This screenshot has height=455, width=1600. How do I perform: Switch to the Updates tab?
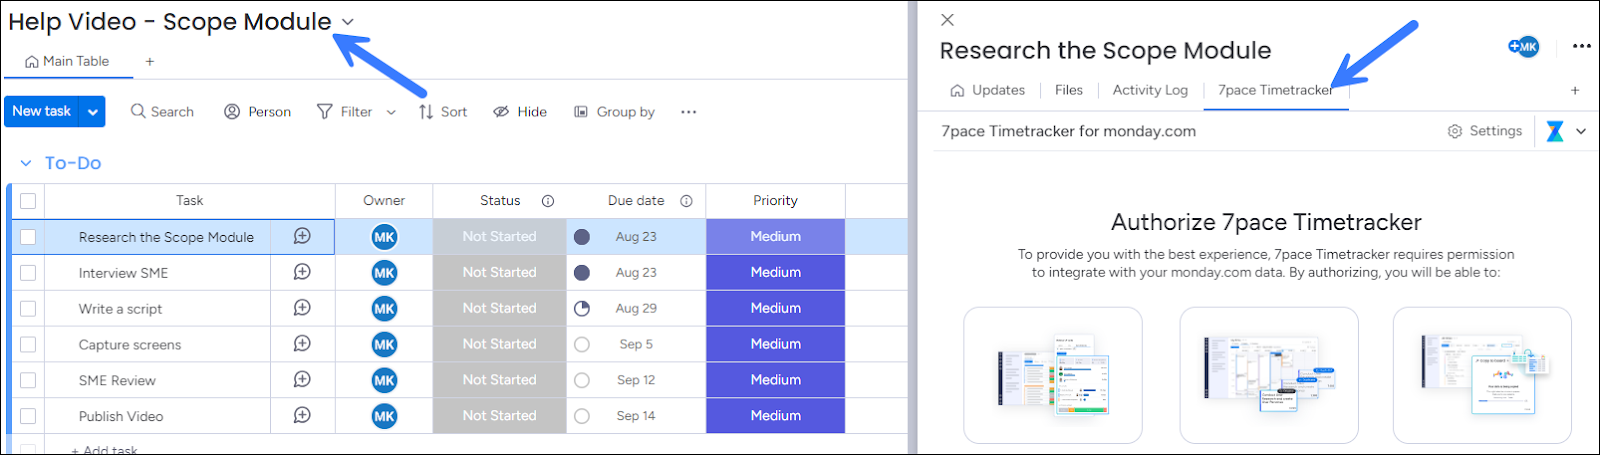987,90
